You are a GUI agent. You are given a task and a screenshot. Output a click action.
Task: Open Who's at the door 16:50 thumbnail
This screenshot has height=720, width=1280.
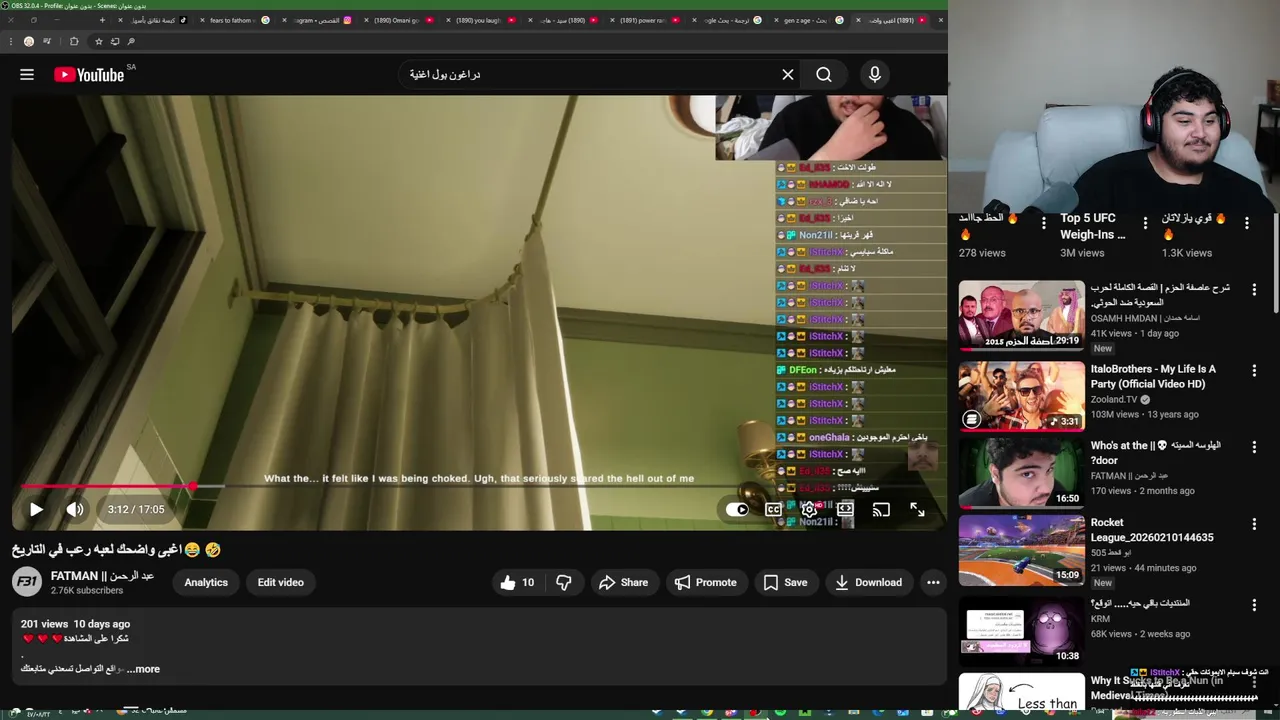pyautogui.click(x=1021, y=473)
